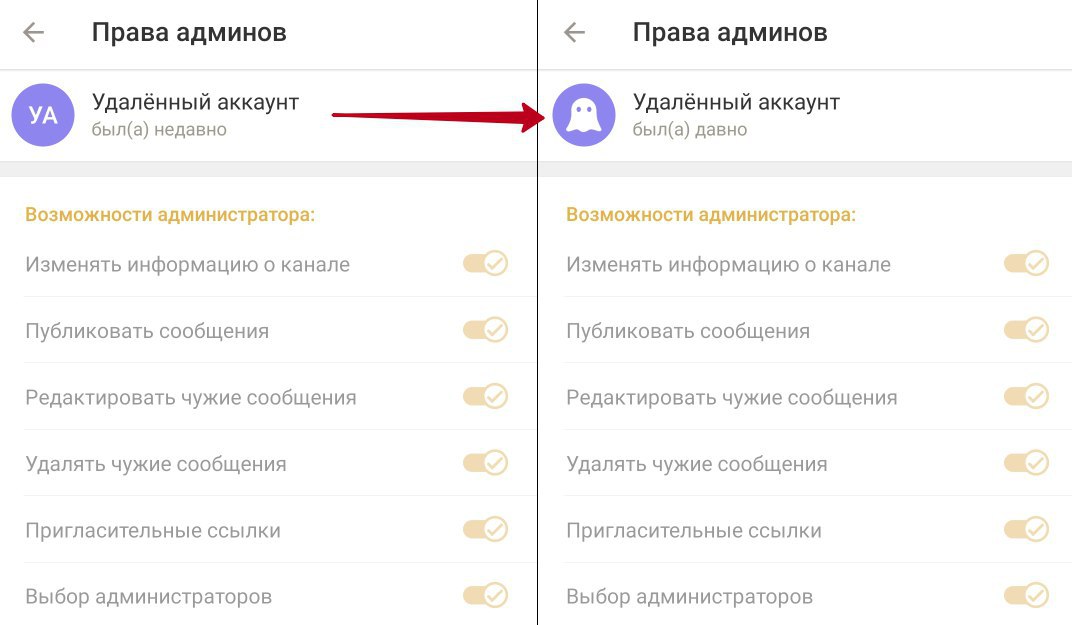Open the UA initials avatar
The width and height of the screenshot is (1072, 625).
tap(43, 115)
